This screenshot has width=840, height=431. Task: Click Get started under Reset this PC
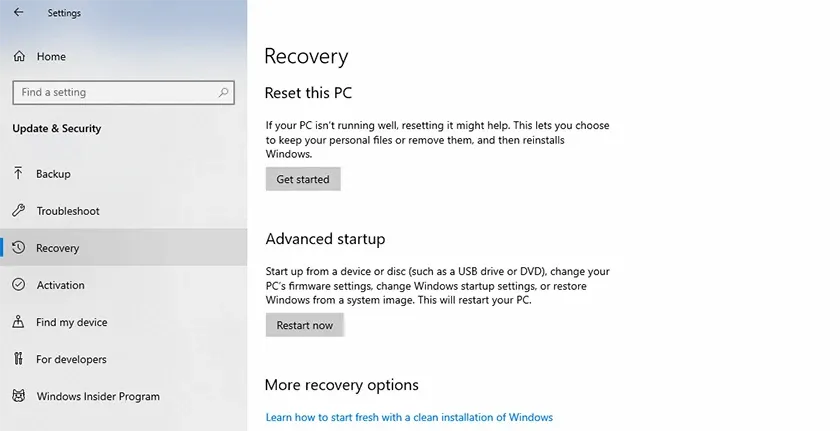(x=303, y=179)
